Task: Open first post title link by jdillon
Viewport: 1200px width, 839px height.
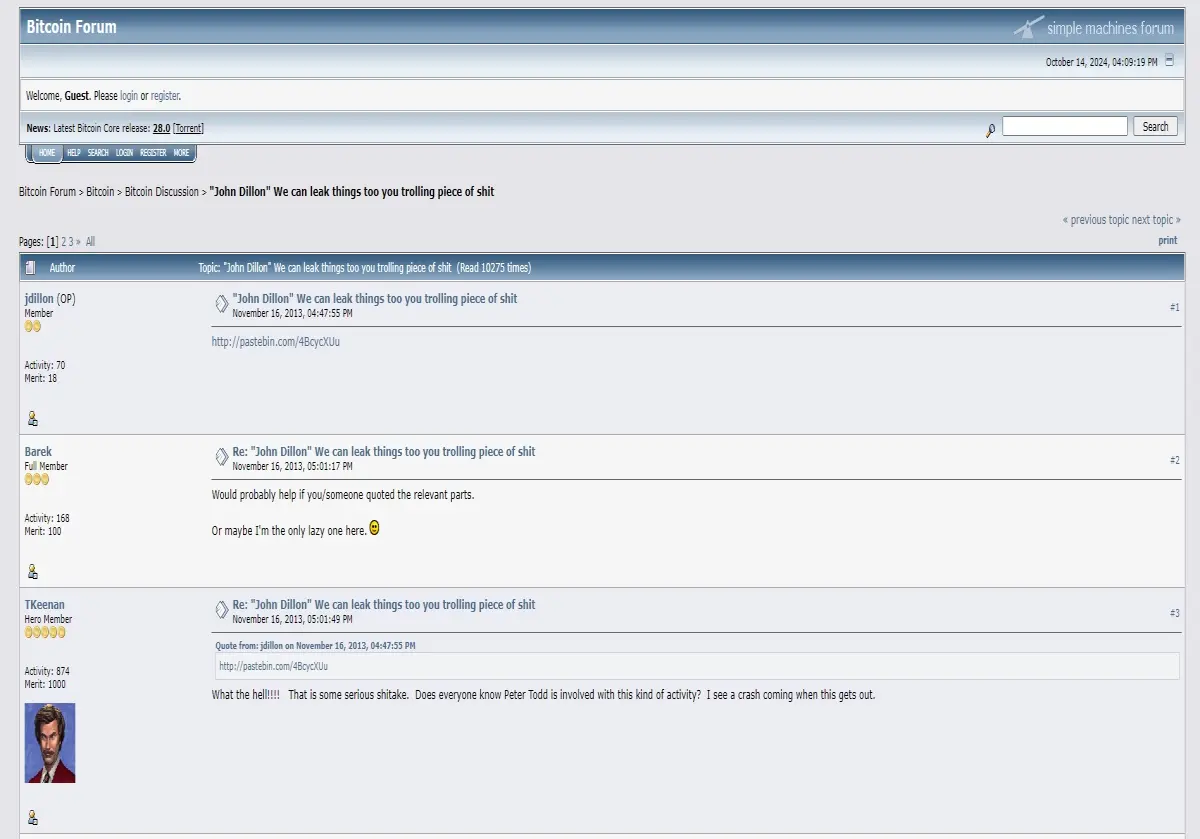Action: pos(375,298)
